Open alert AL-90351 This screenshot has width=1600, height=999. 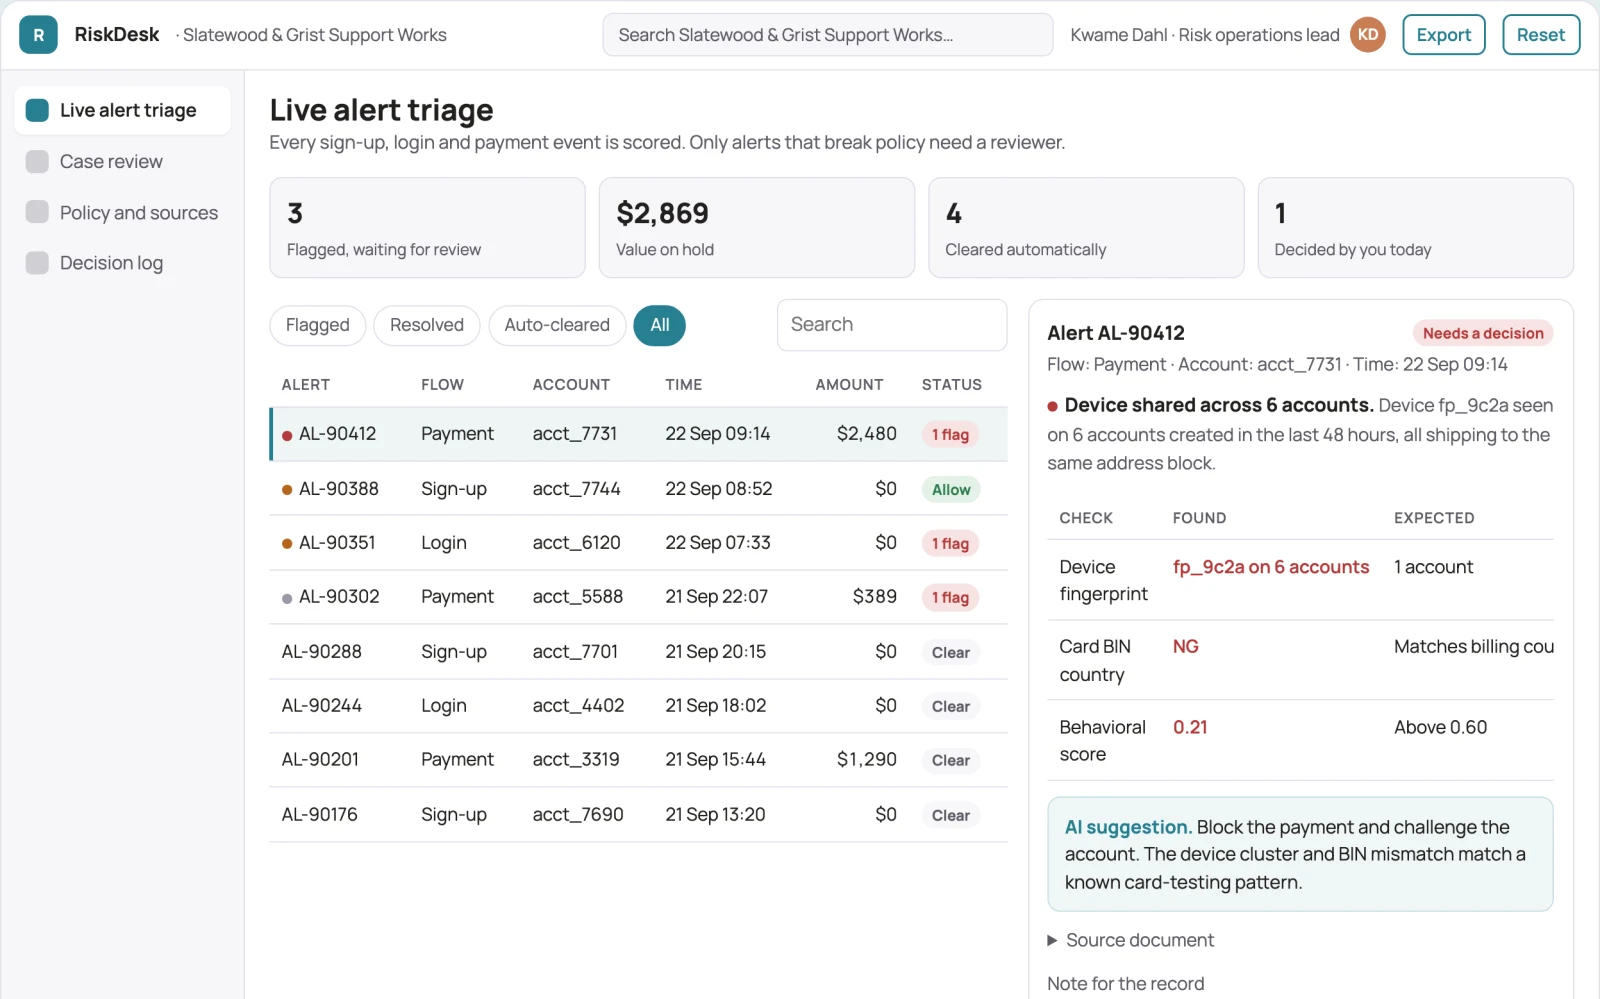coord(639,543)
